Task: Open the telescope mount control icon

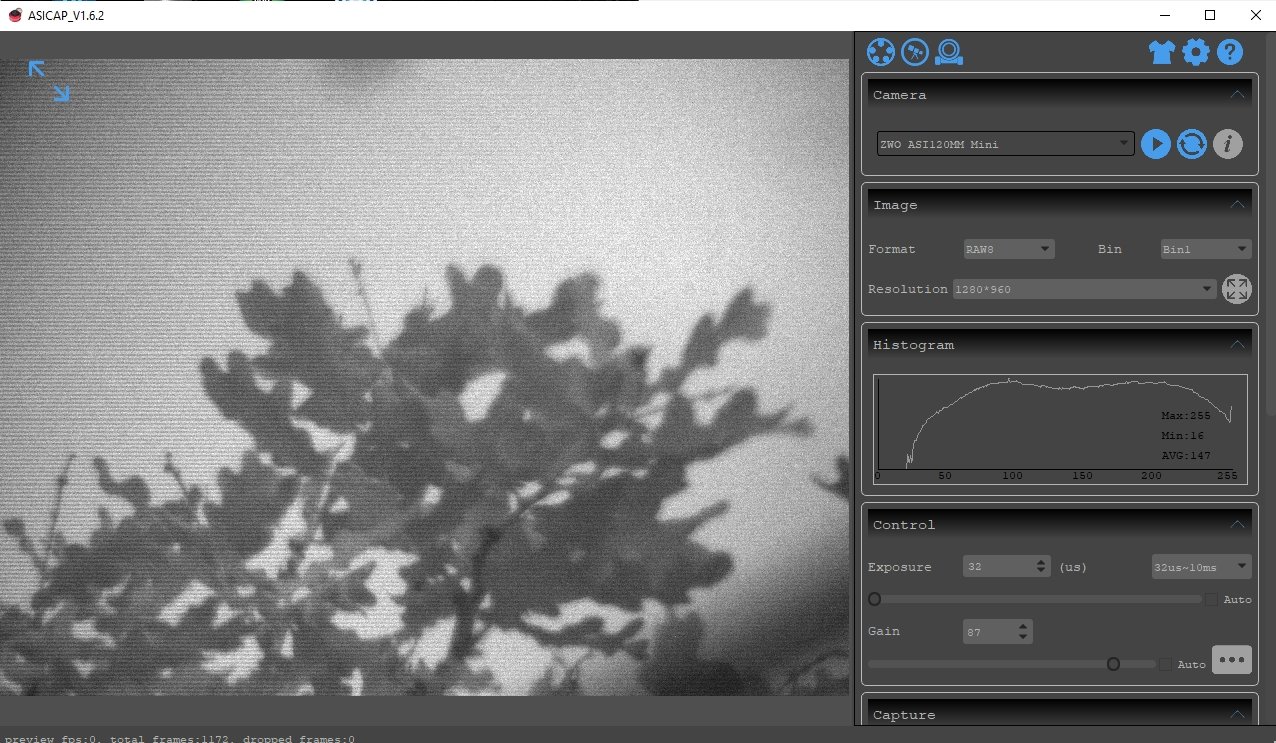Action: tap(915, 52)
